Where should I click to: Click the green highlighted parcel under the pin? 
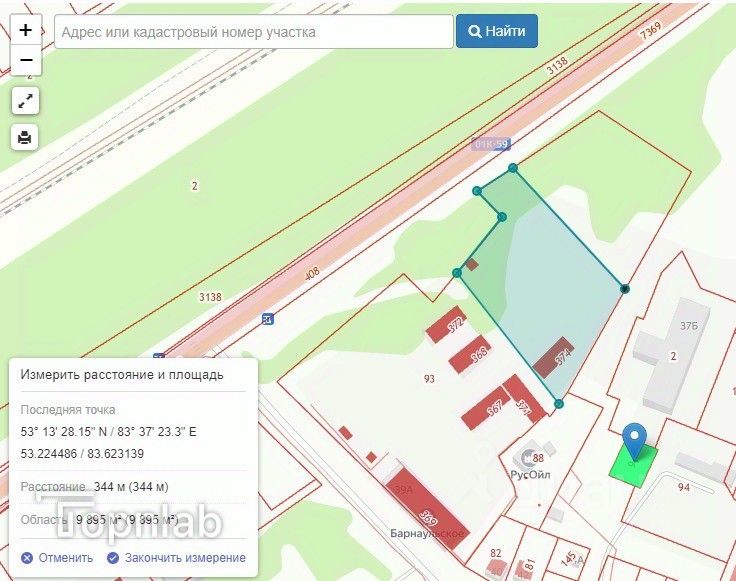pyautogui.click(x=633, y=465)
